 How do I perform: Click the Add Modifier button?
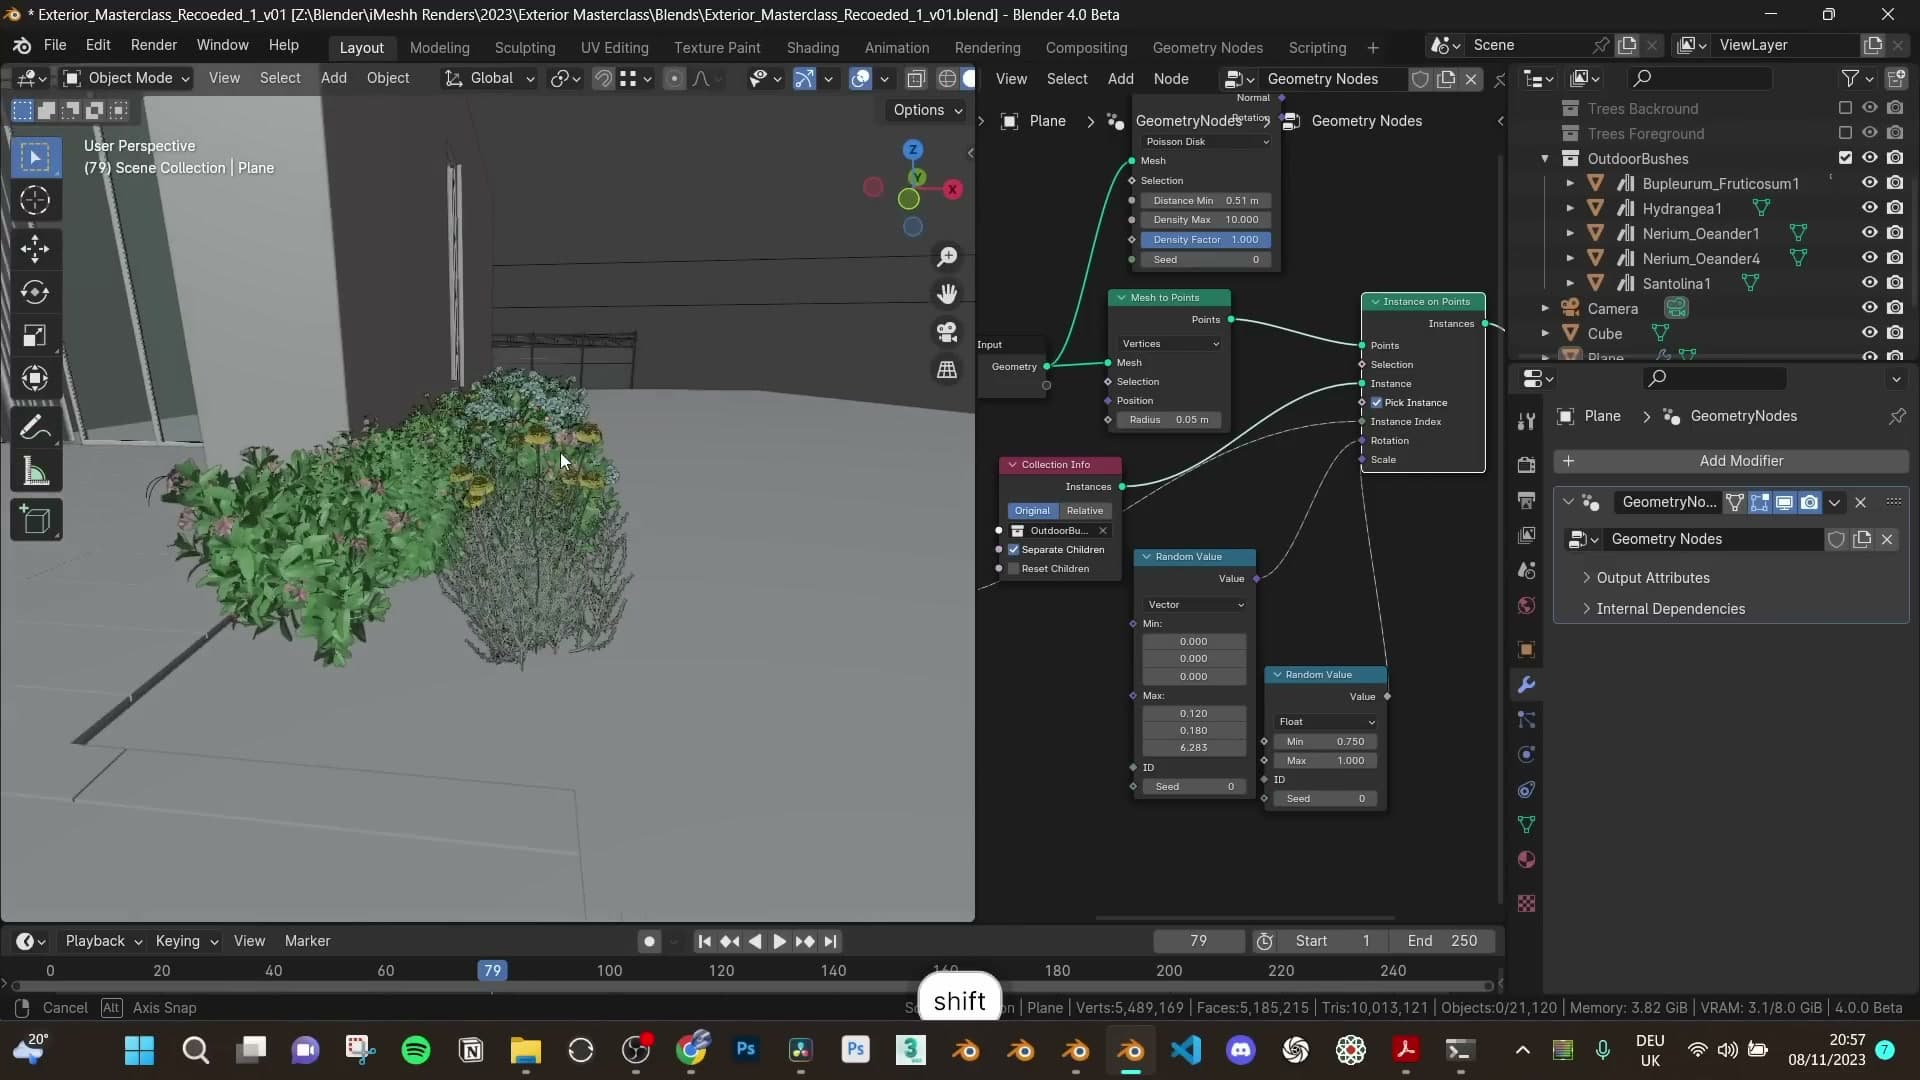[1731, 461]
